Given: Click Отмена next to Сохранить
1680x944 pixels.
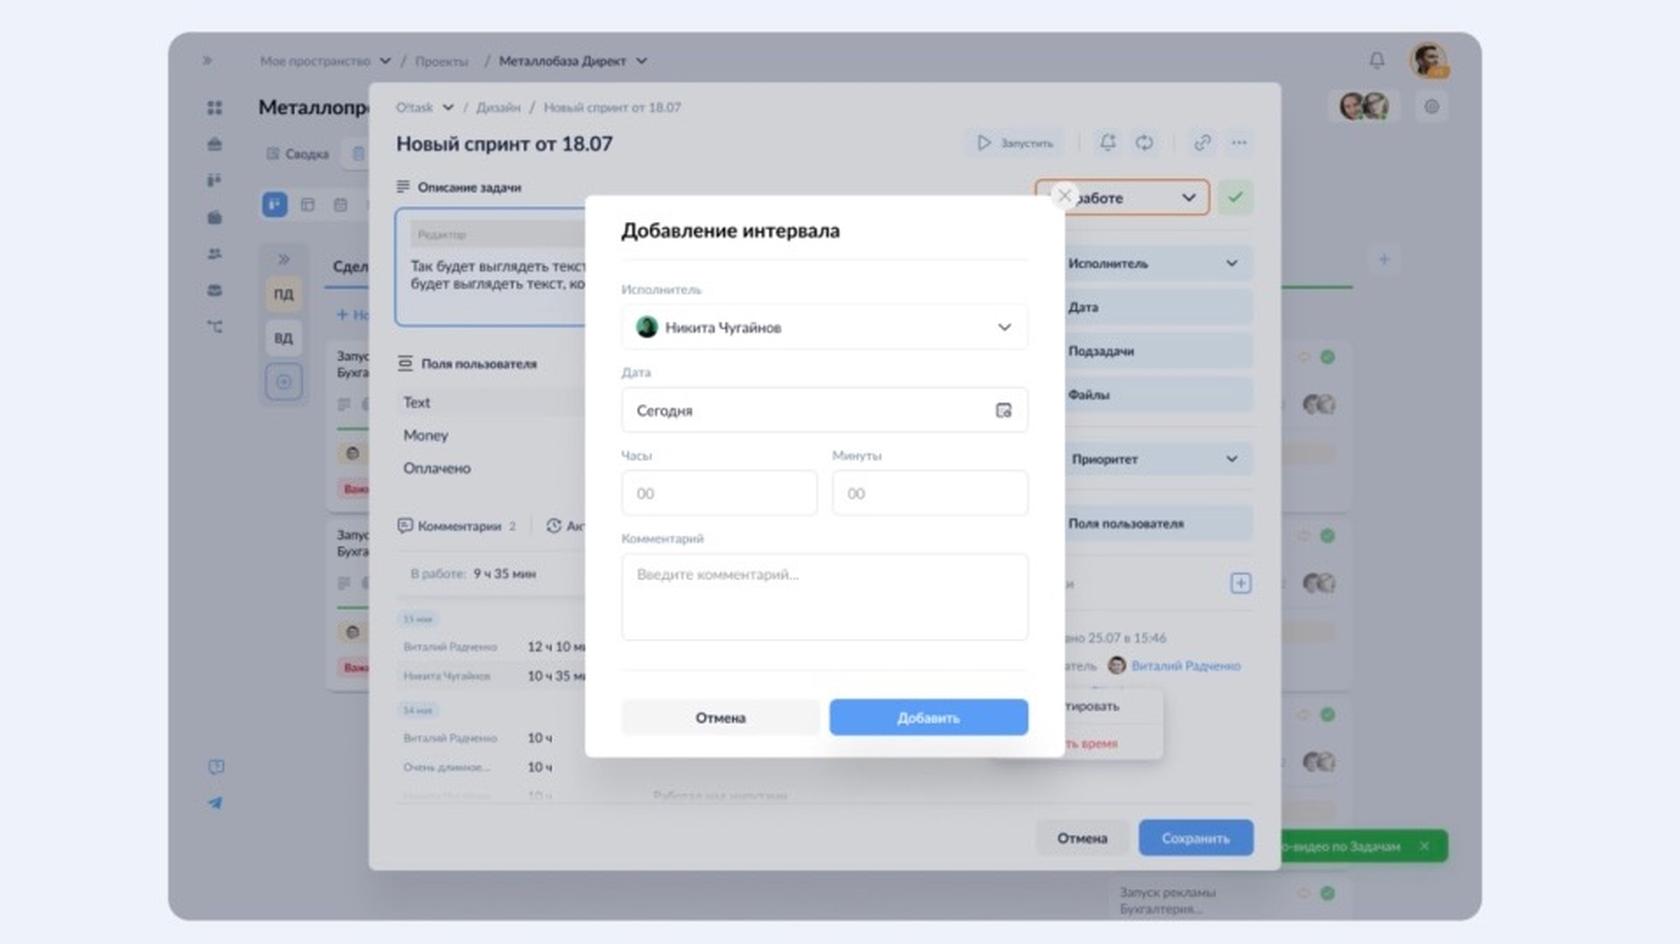Looking at the screenshot, I should point(1082,838).
